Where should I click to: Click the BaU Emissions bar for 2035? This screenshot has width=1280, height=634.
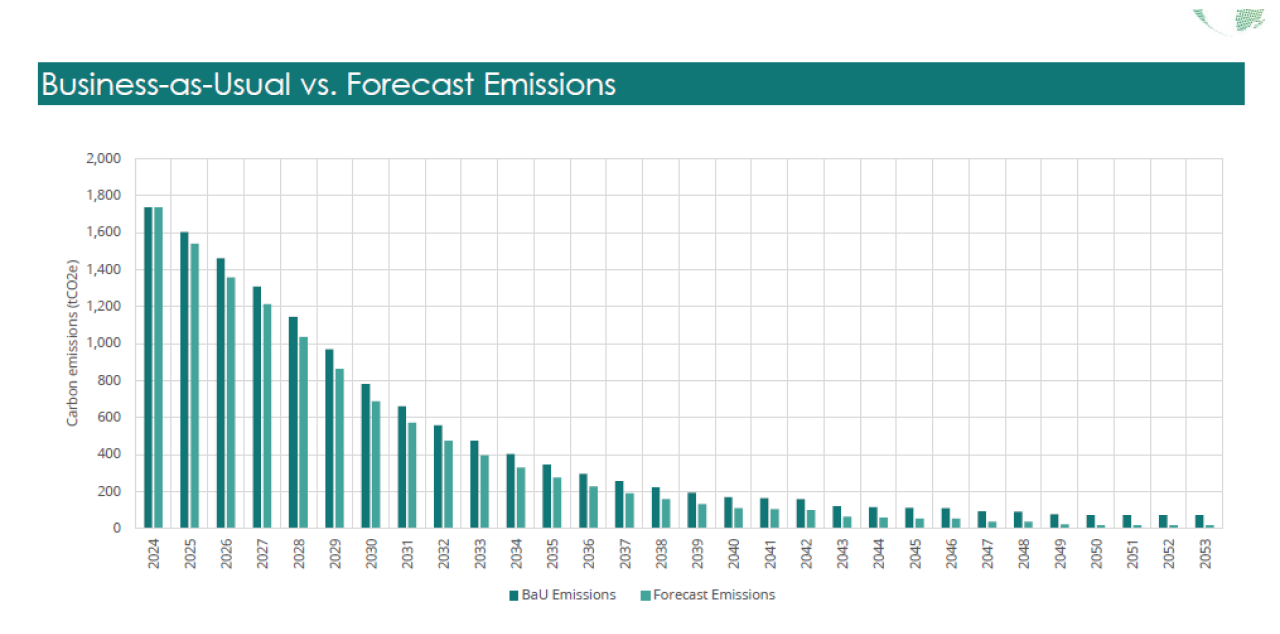click(547, 495)
